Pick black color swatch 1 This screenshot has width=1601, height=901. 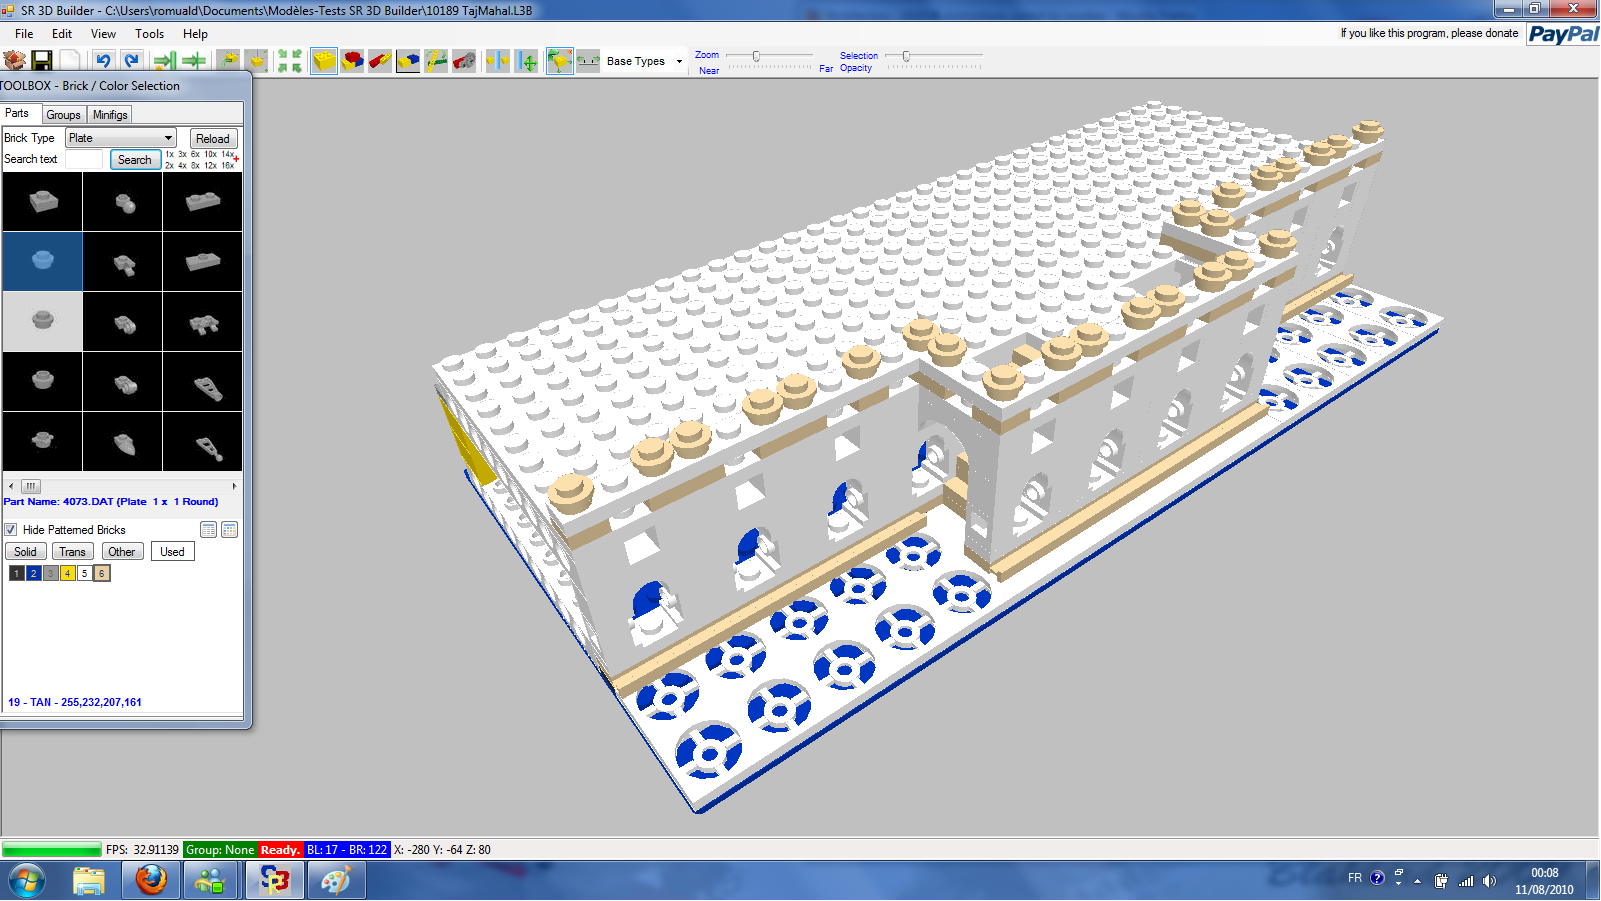pyautogui.click(x=17, y=574)
